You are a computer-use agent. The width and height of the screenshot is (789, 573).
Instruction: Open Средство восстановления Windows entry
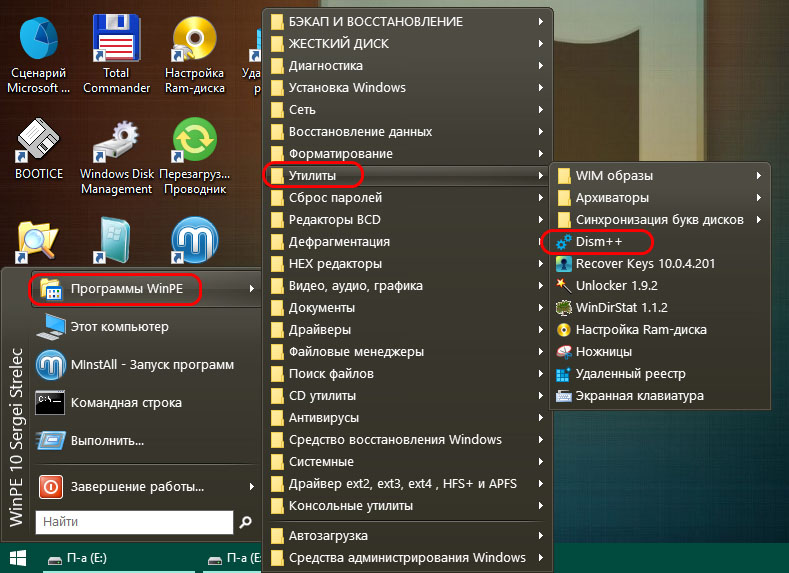[407, 440]
